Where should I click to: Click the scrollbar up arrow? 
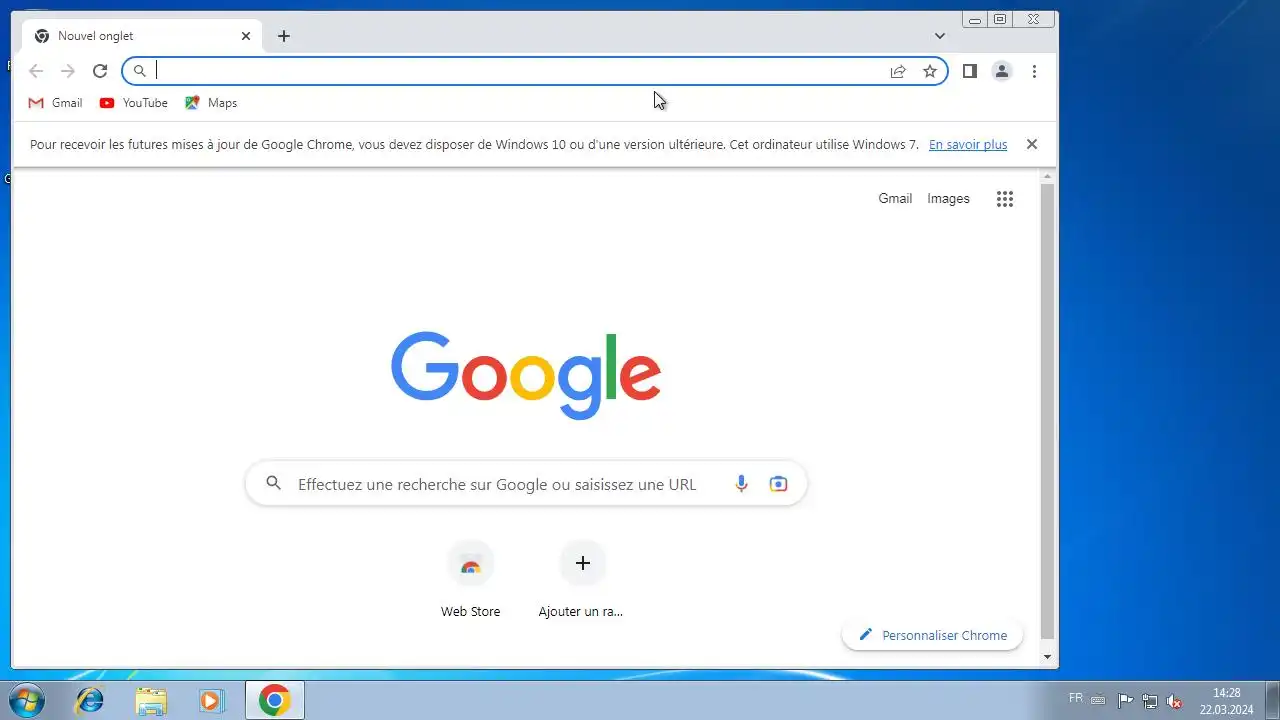1047,177
